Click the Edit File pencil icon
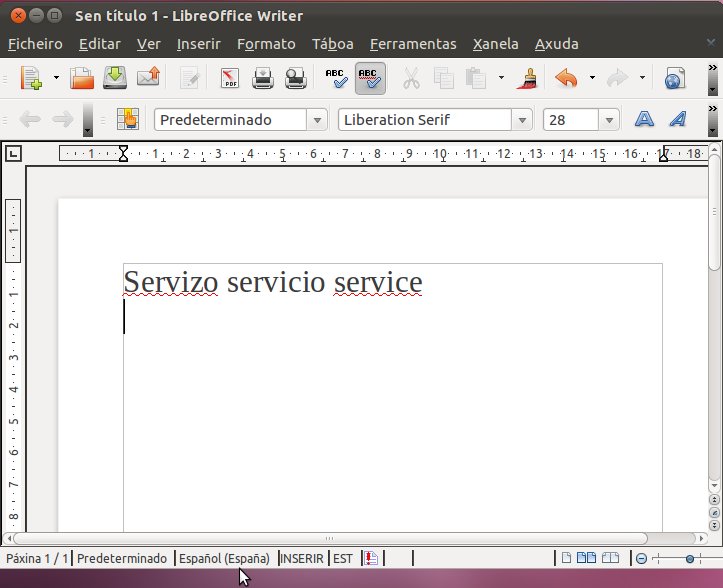Screen dimensions: 723x588 190,78
